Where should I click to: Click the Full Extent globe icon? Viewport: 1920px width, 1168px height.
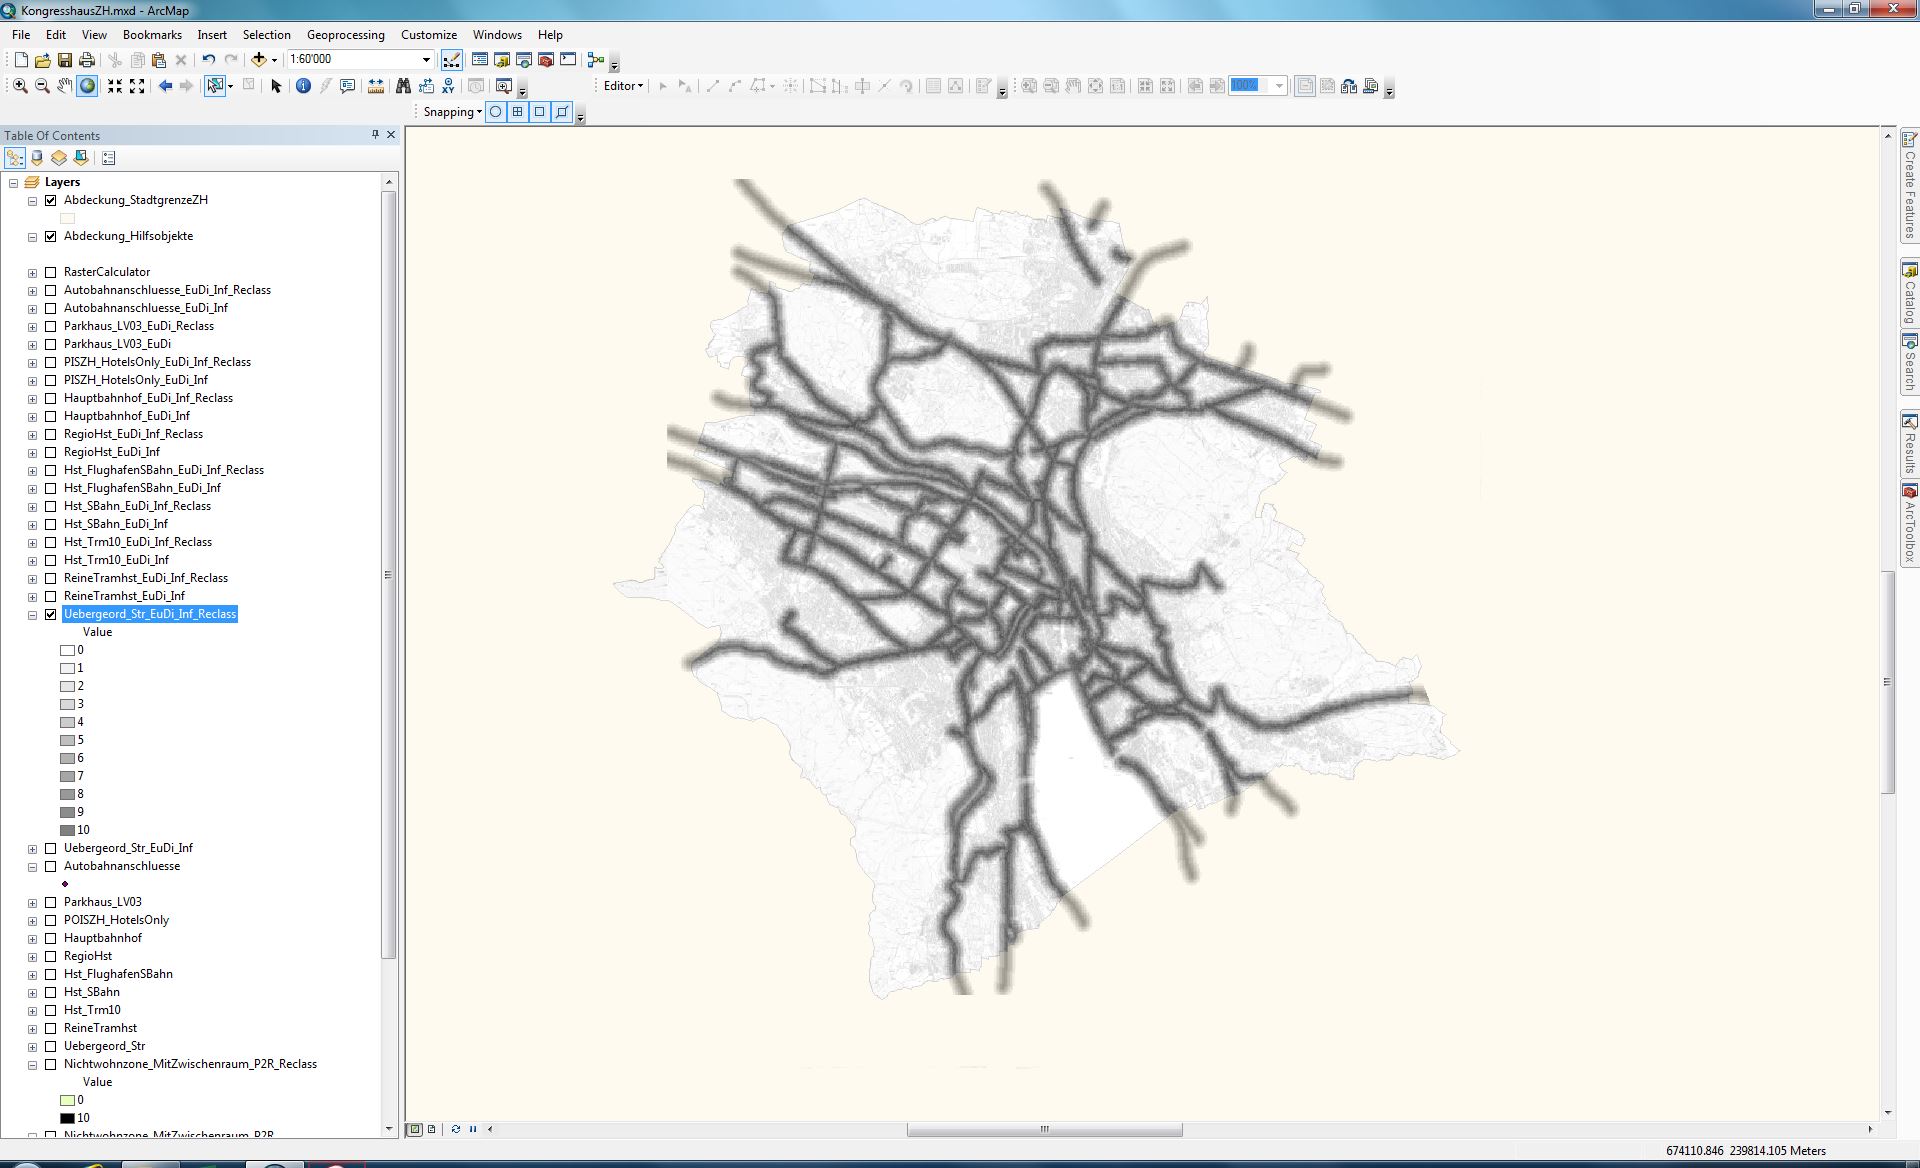pos(87,86)
